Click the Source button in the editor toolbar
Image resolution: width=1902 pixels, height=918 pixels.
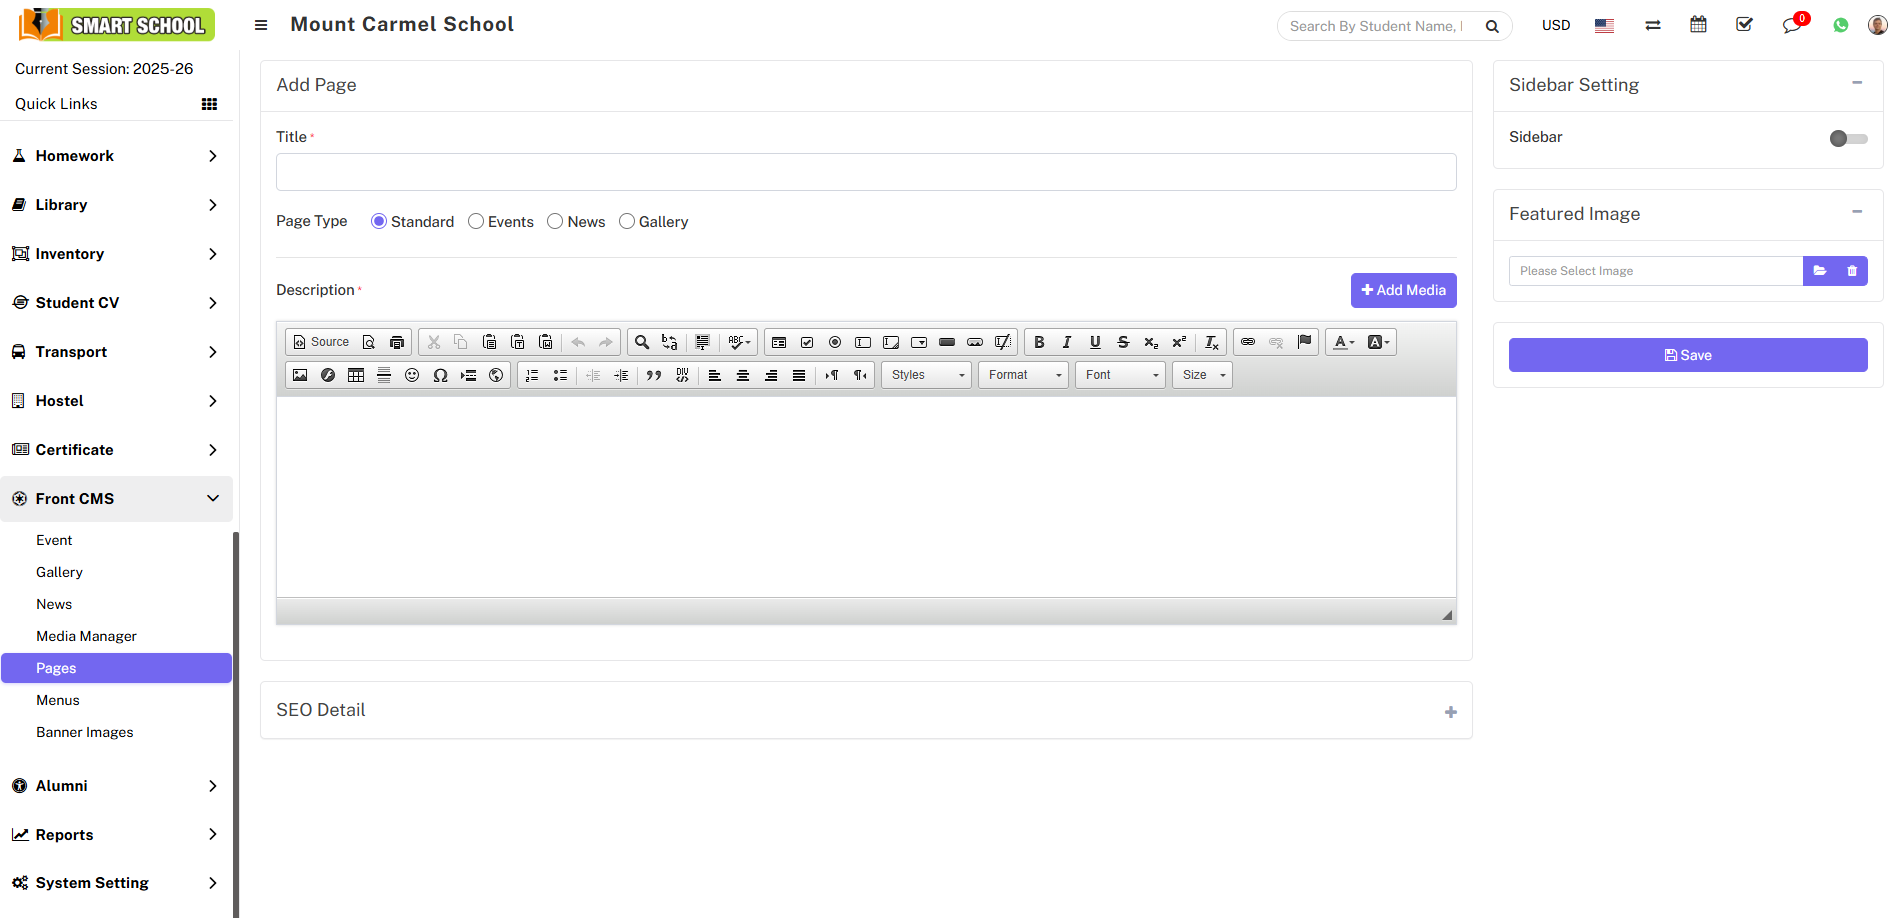click(x=320, y=341)
